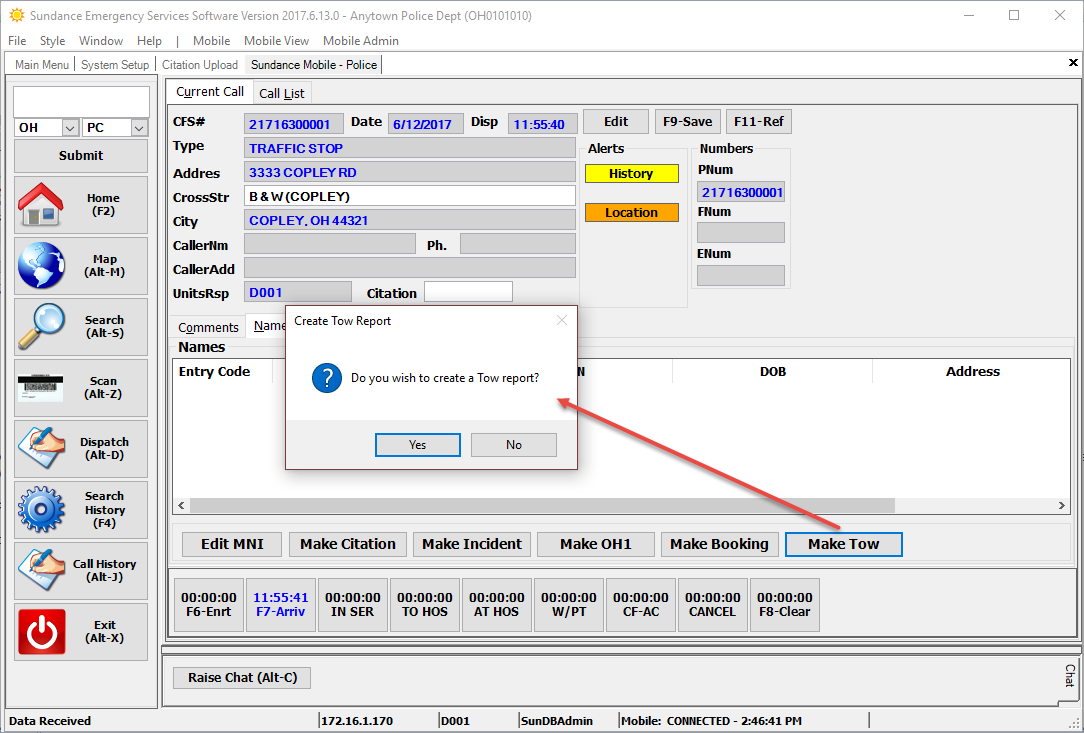Click the Make Incident button
The height and width of the screenshot is (733, 1084).
coord(472,544)
